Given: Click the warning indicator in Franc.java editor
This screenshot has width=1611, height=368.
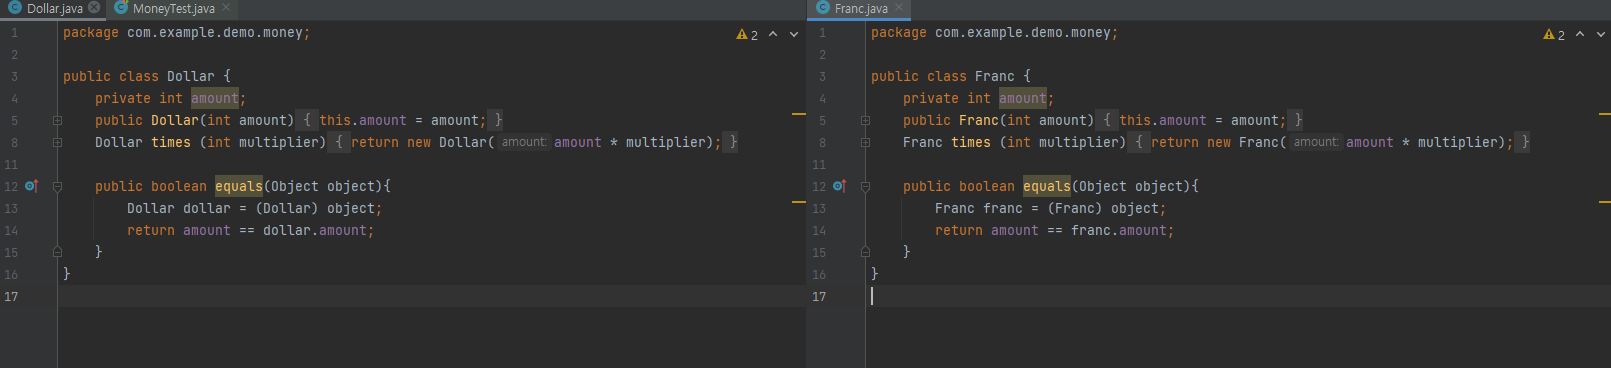Looking at the screenshot, I should tap(1555, 34).
